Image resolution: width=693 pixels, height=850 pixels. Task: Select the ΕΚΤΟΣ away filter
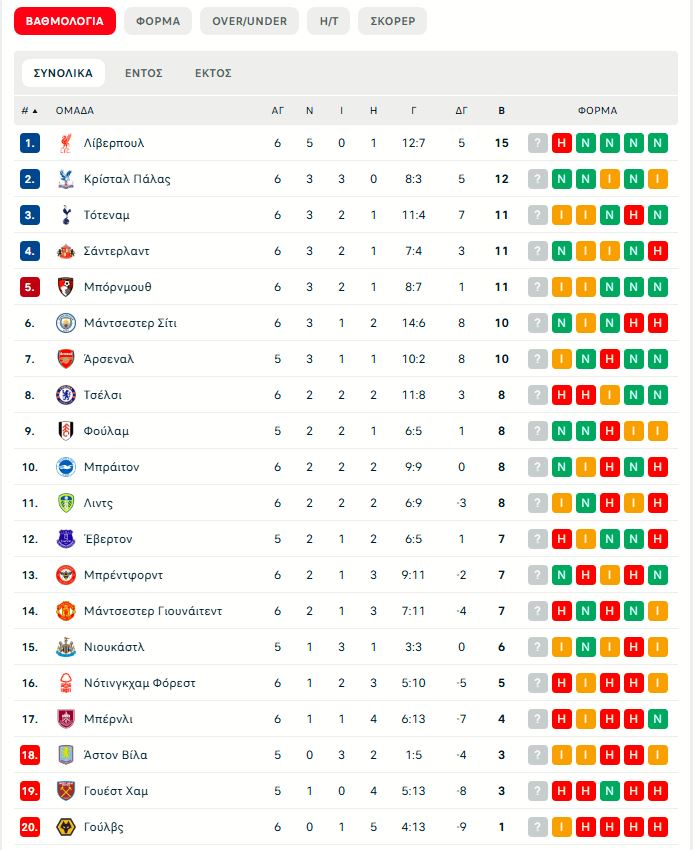click(x=213, y=73)
